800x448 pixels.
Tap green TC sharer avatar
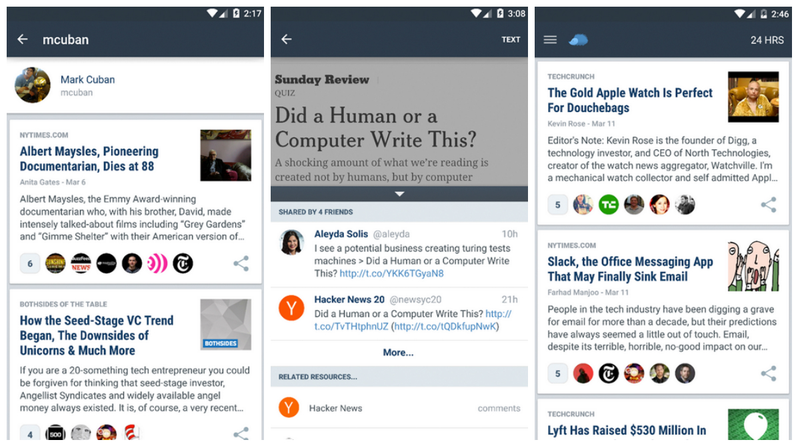[609, 205]
